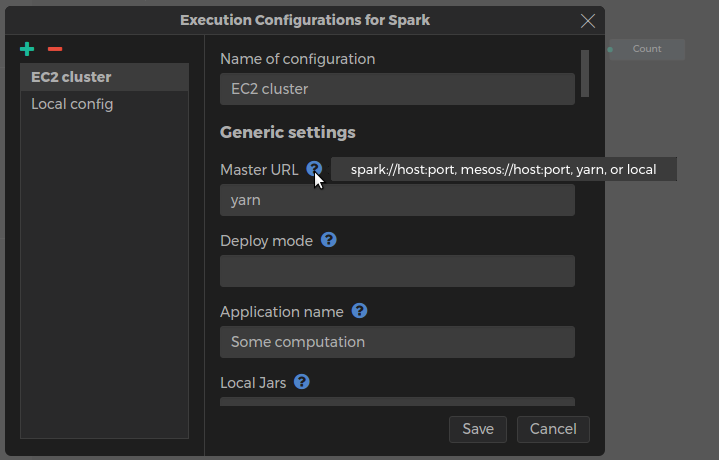The width and height of the screenshot is (719, 460).
Task: Click the Application name help icon
Action: click(360, 311)
